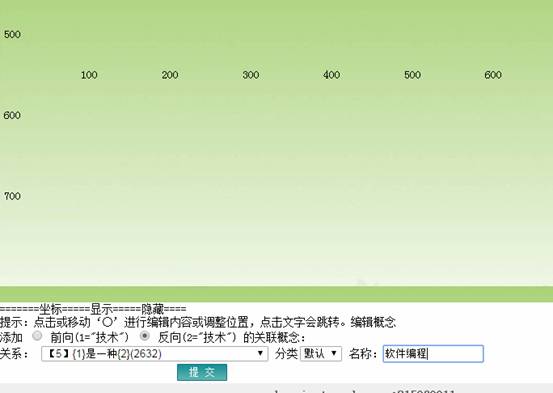Click the 坐标 link
Image resolution: width=553 pixels, height=393 pixels.
(51, 309)
